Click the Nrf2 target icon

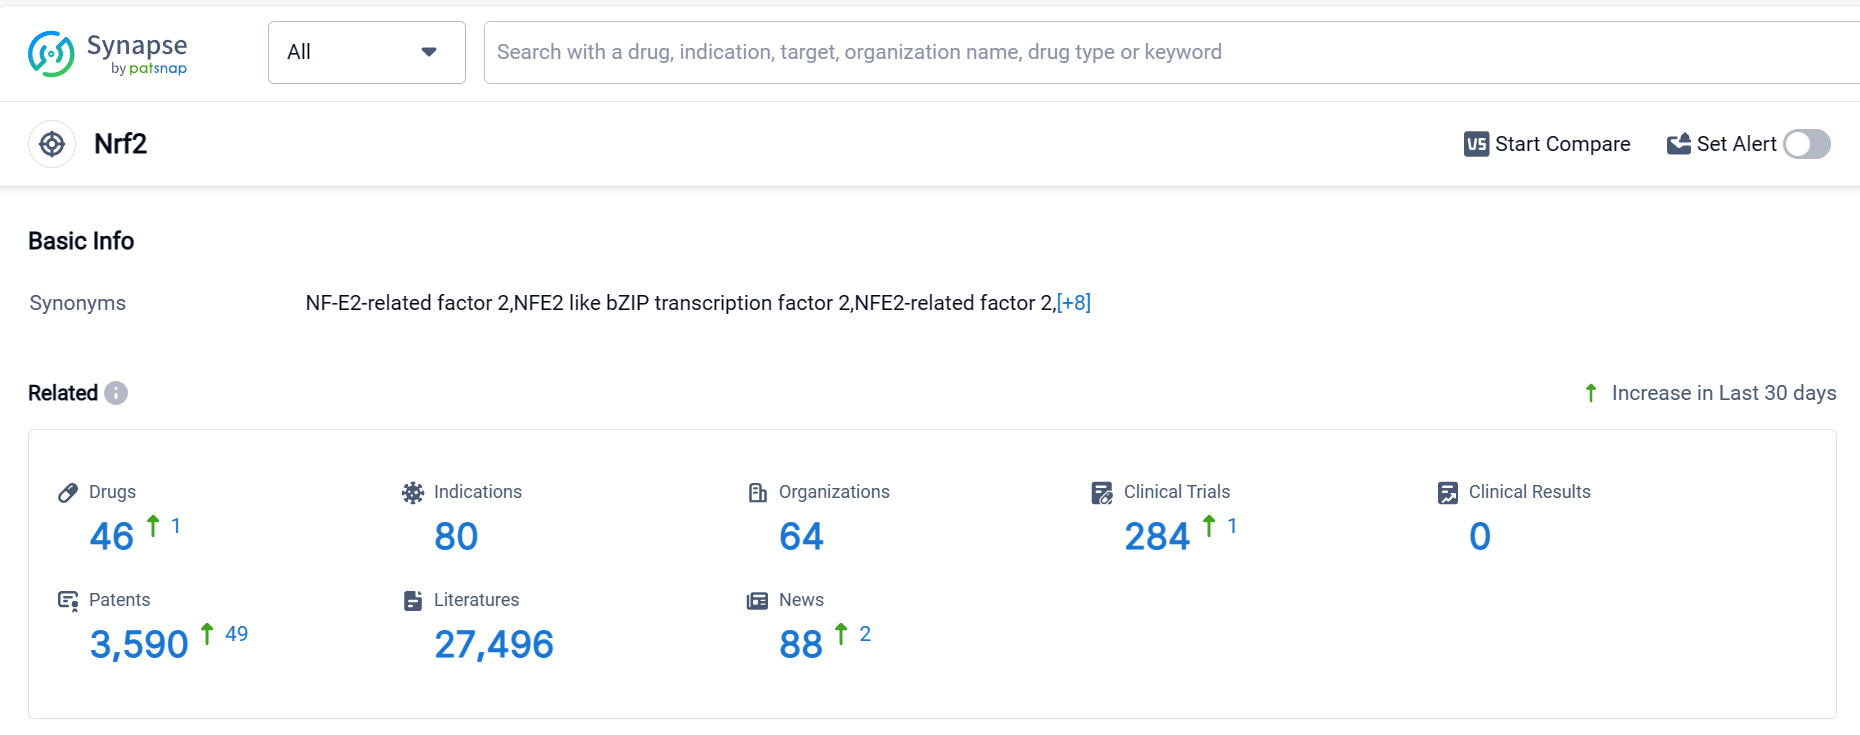click(52, 144)
